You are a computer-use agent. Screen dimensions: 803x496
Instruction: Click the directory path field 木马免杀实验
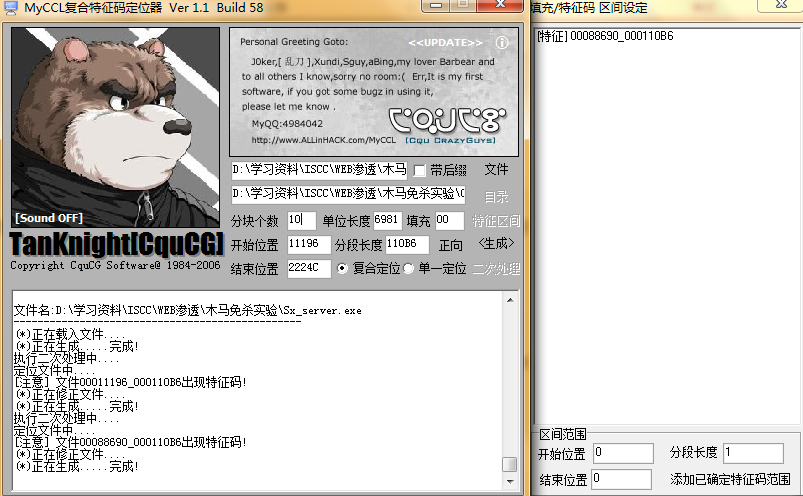pos(348,194)
